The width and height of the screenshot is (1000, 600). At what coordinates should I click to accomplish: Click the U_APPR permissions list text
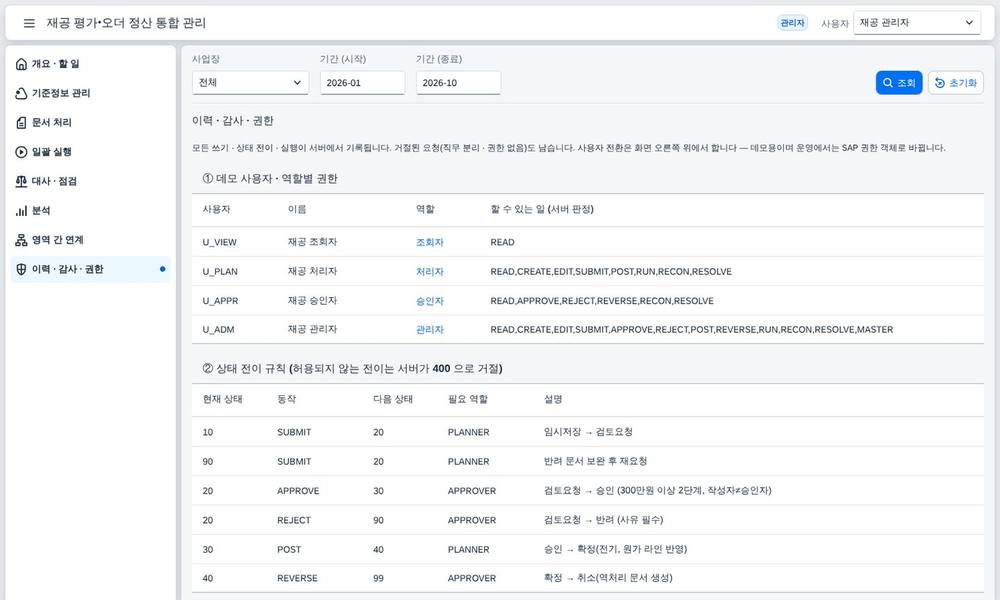[x=602, y=301]
